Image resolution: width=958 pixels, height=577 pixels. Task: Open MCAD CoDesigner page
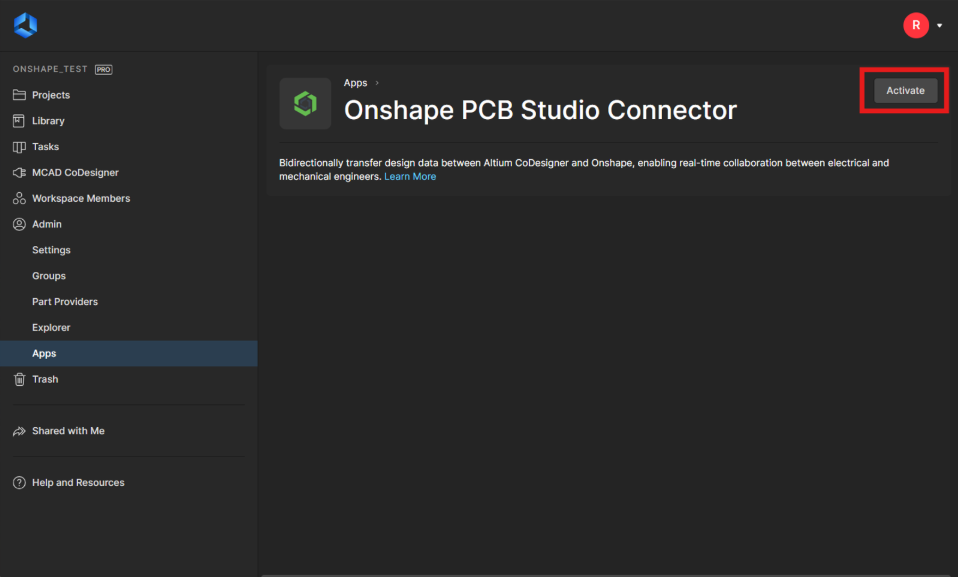pyautogui.click(x=75, y=172)
